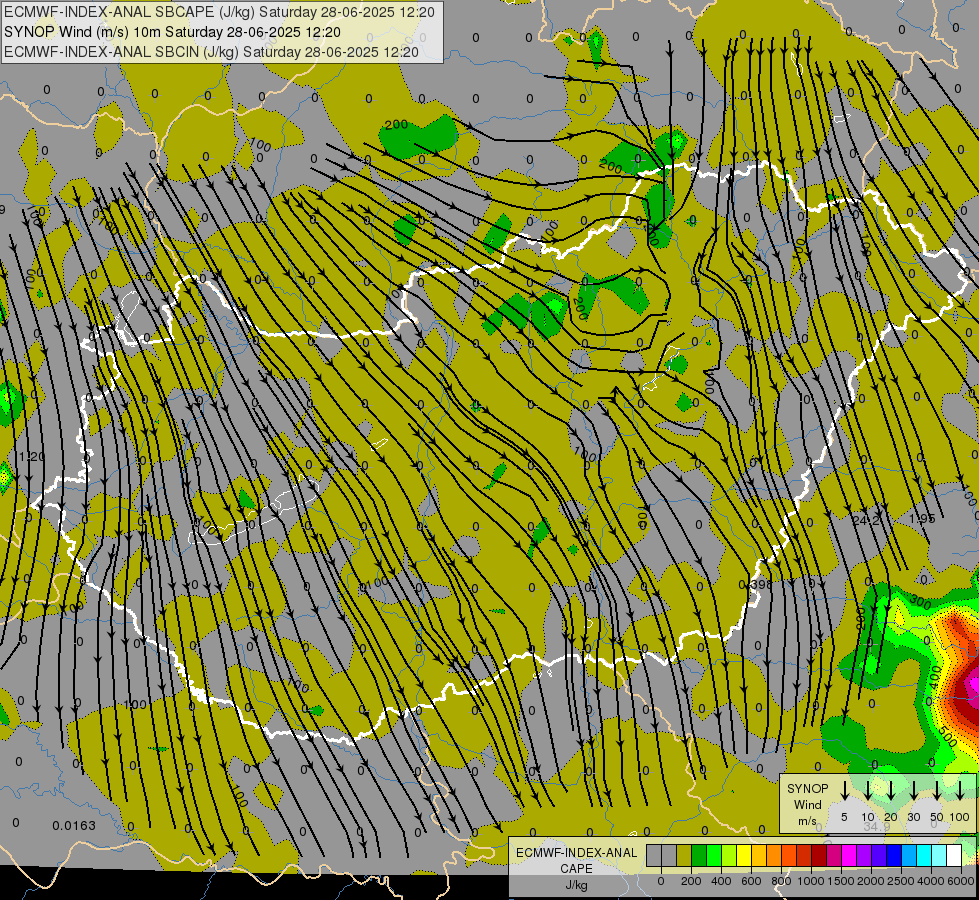
Task: Click the 500 contour label on the CAPE maximum
Action: (x=947, y=737)
